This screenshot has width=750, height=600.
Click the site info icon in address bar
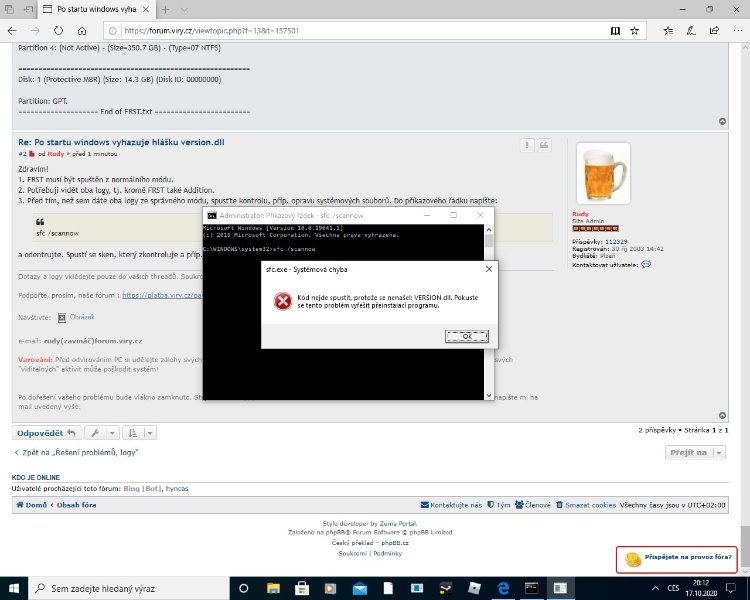point(112,31)
